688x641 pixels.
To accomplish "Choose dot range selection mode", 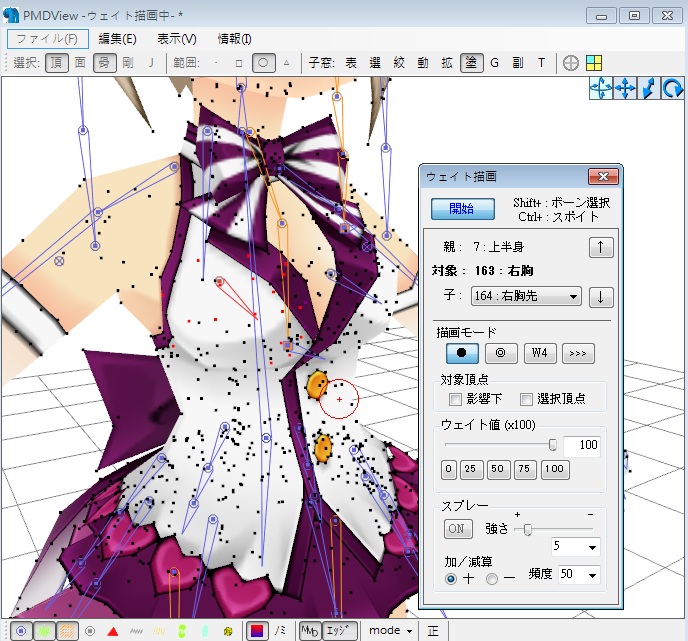I will coord(216,63).
